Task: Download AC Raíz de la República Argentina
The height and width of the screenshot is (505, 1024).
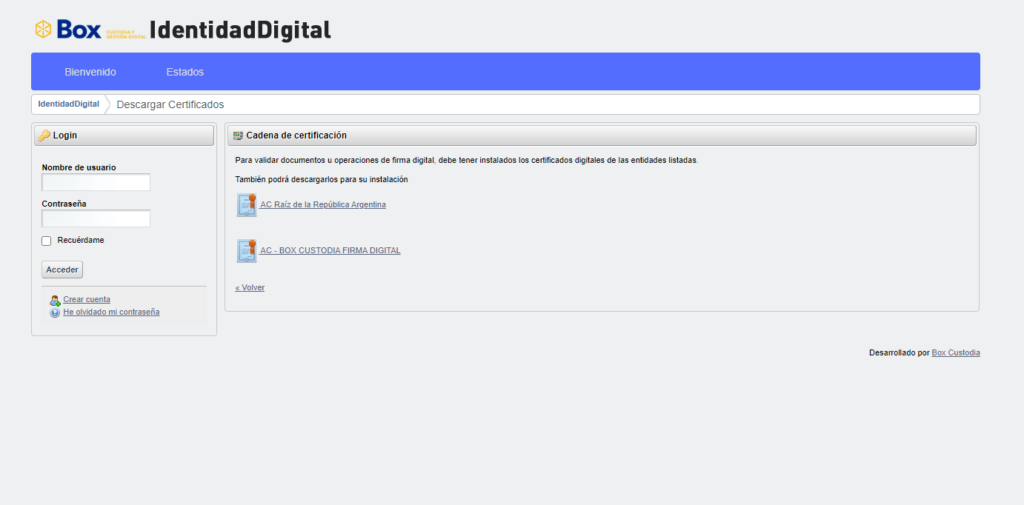Action: (323, 205)
